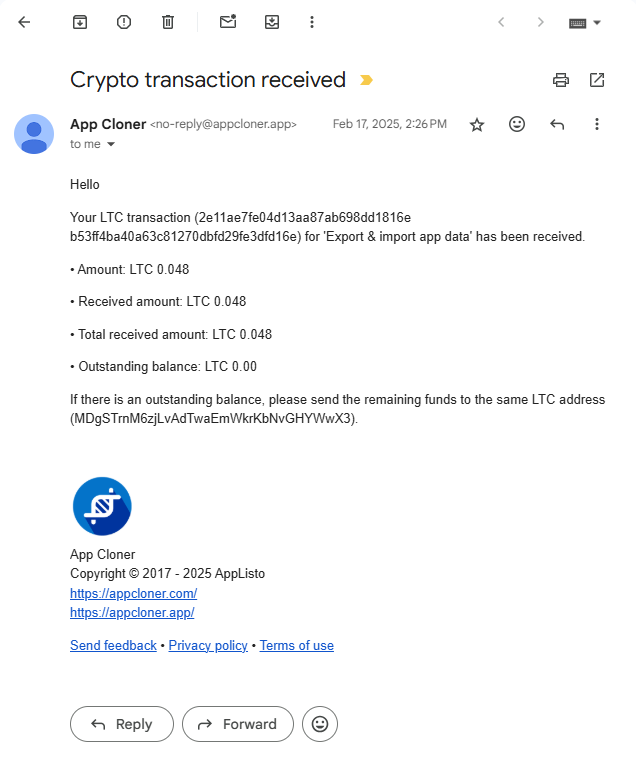
Task: Go back to the inbox
Action: coord(25,22)
